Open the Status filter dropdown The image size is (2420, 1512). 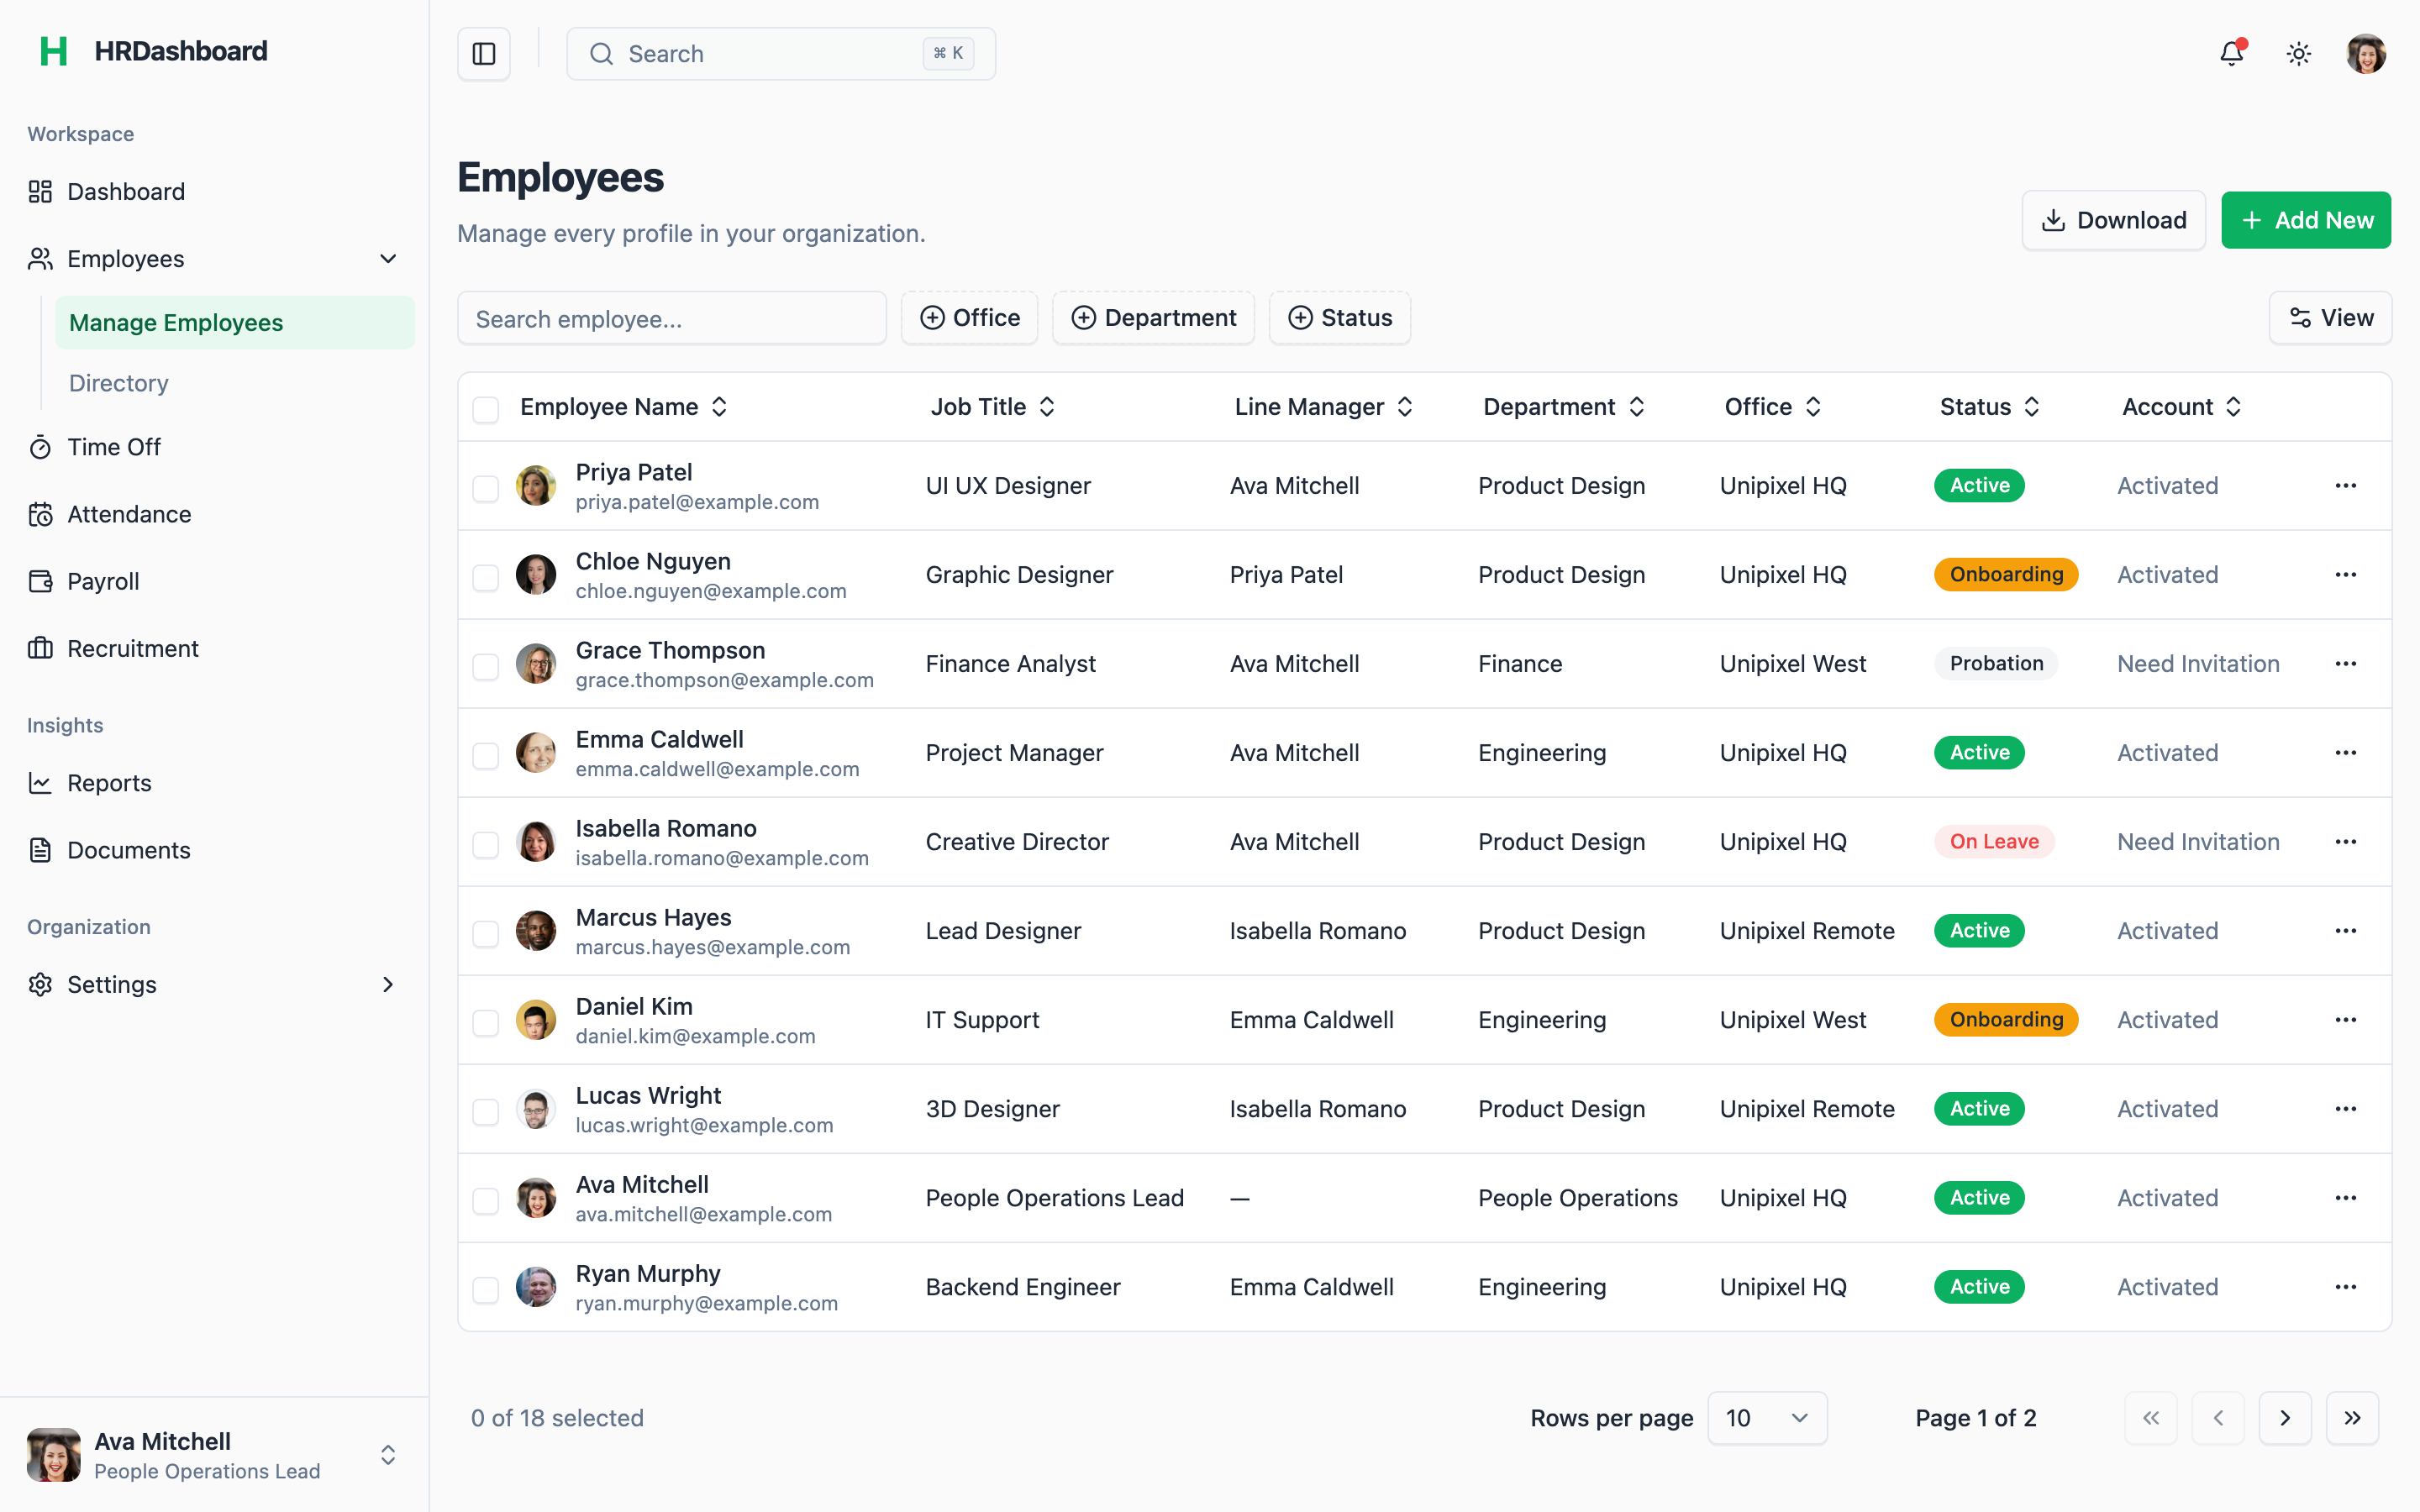[1339, 318]
